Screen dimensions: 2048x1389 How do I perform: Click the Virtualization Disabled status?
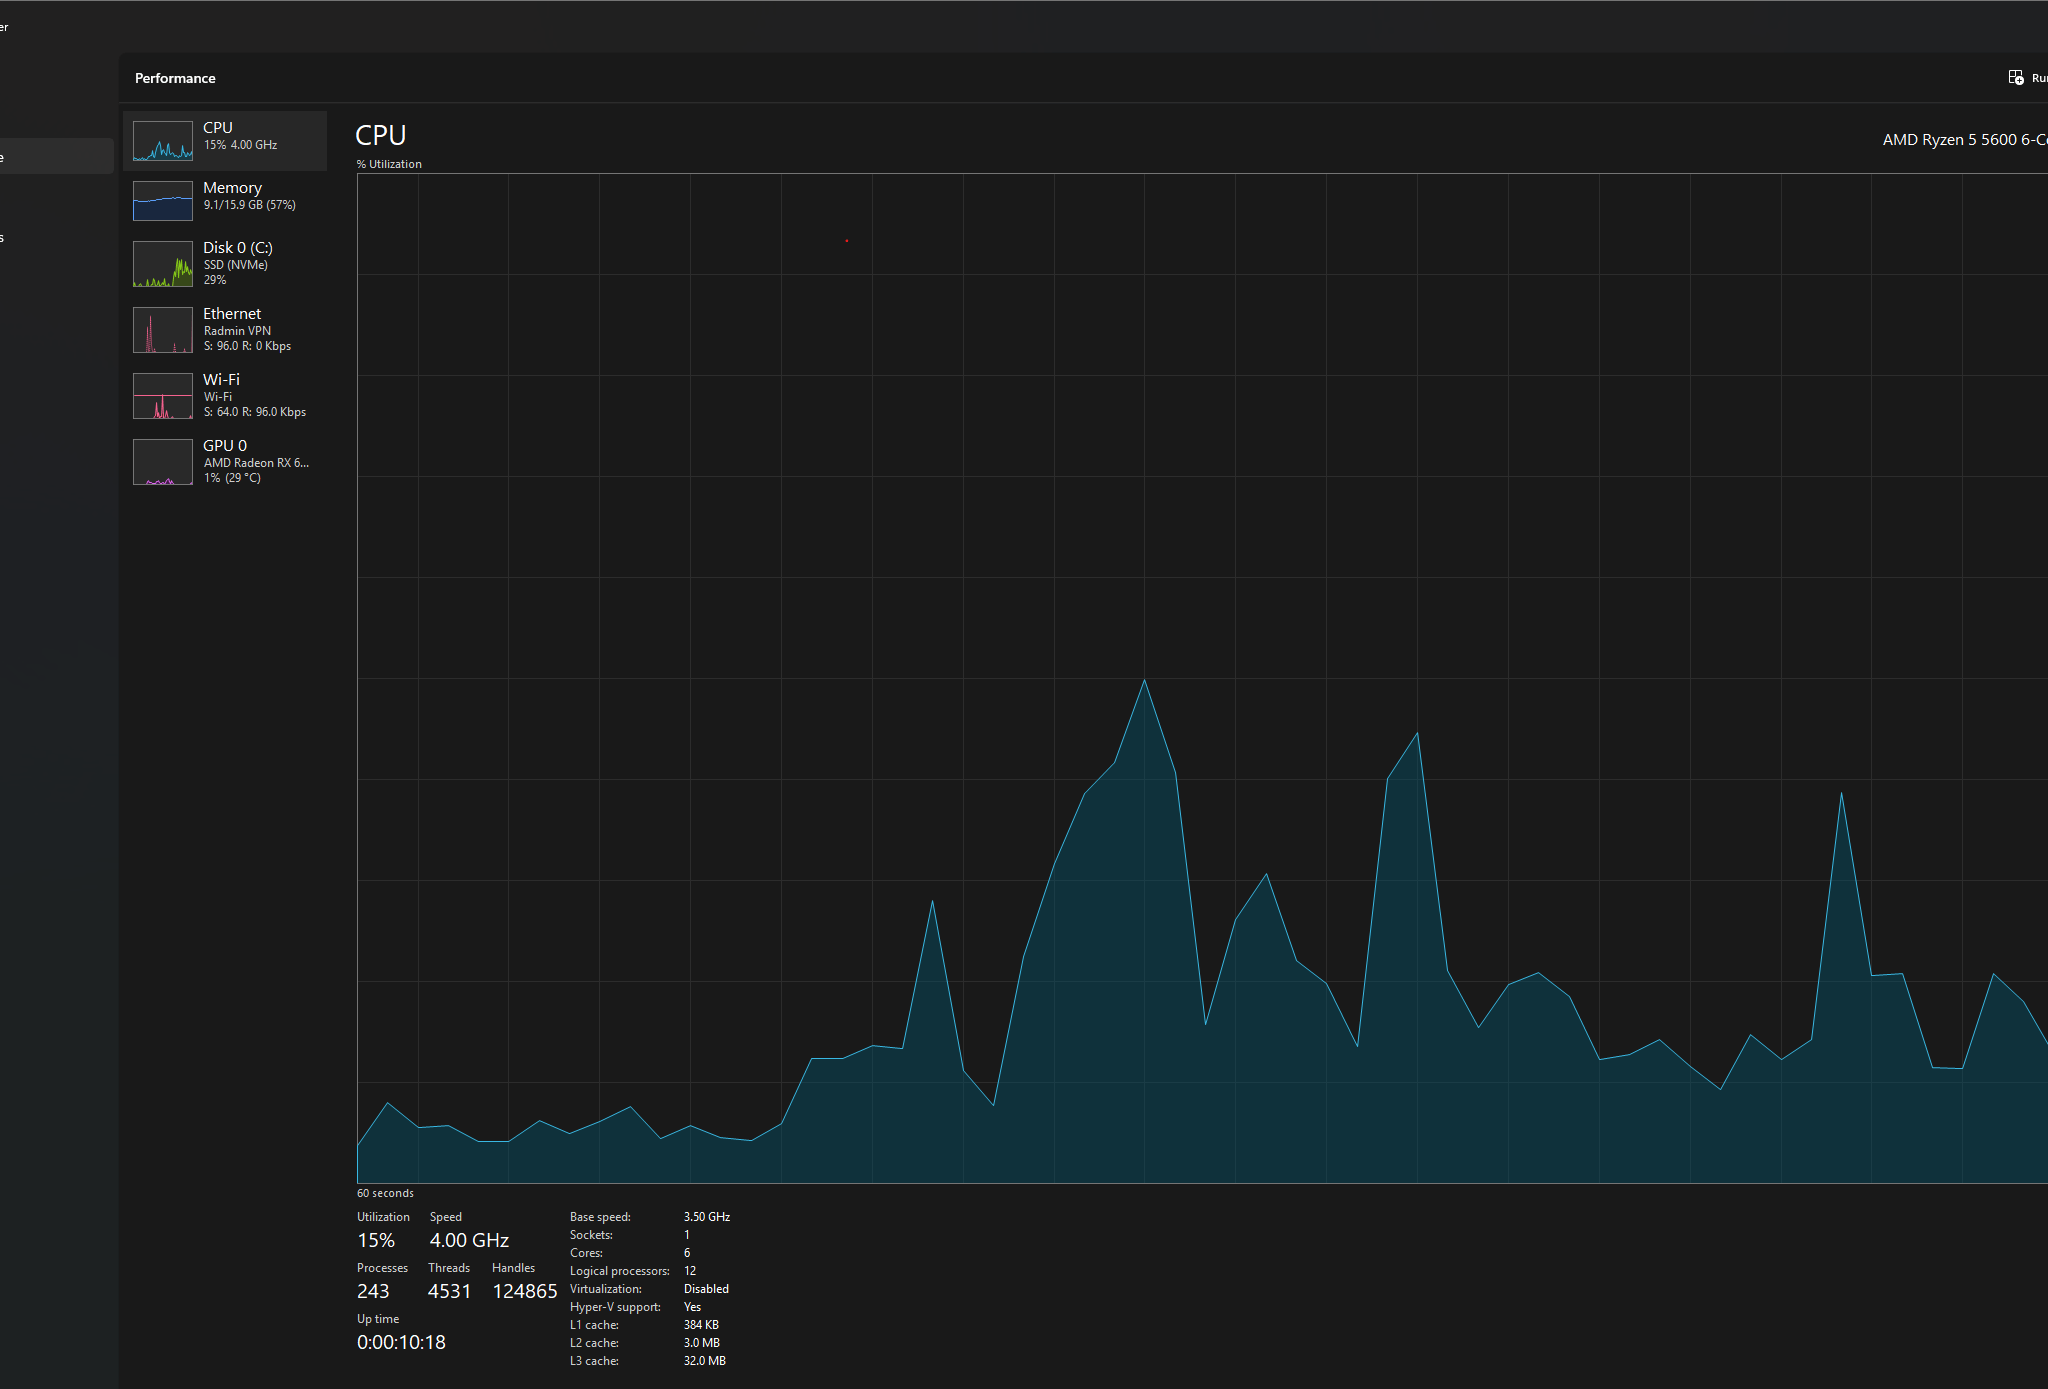pos(706,1289)
